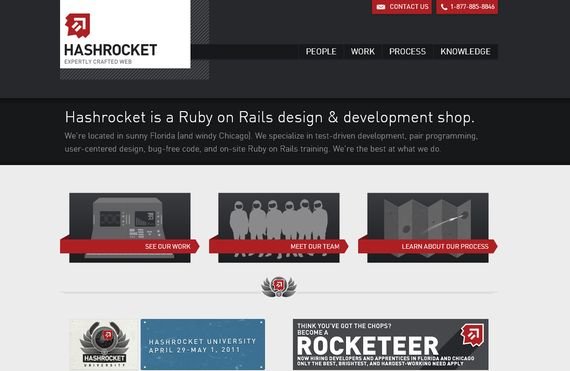
Task: Click the envelope icon on Contact Us
Action: pos(381,7)
